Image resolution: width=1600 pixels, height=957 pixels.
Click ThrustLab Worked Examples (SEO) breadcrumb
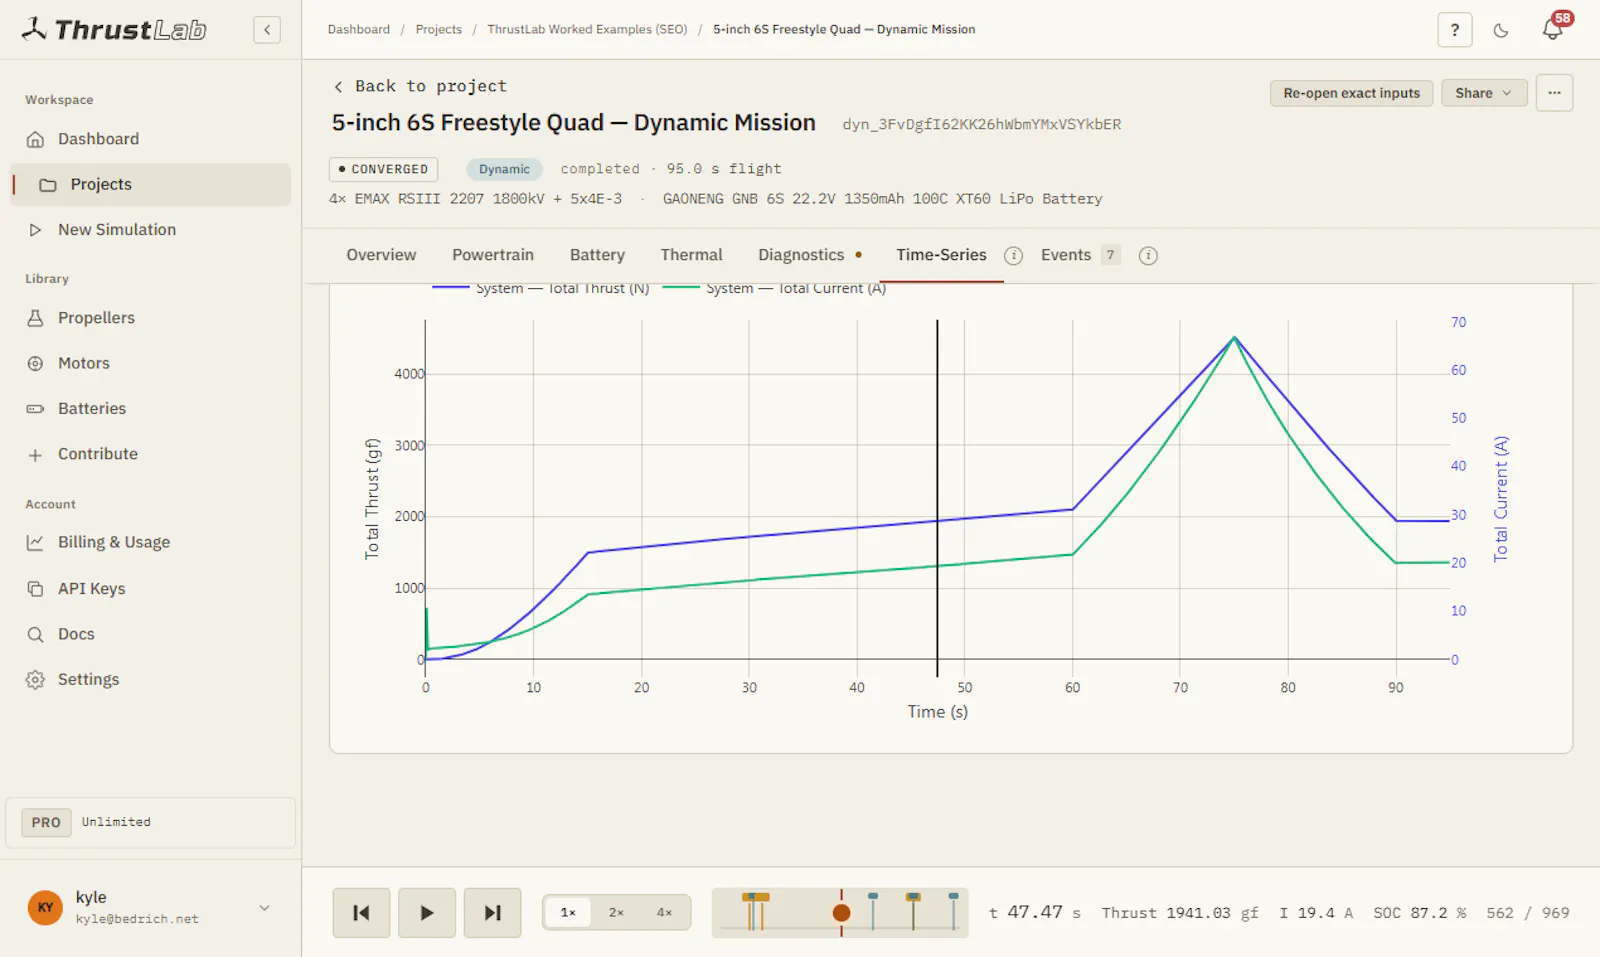coord(587,29)
